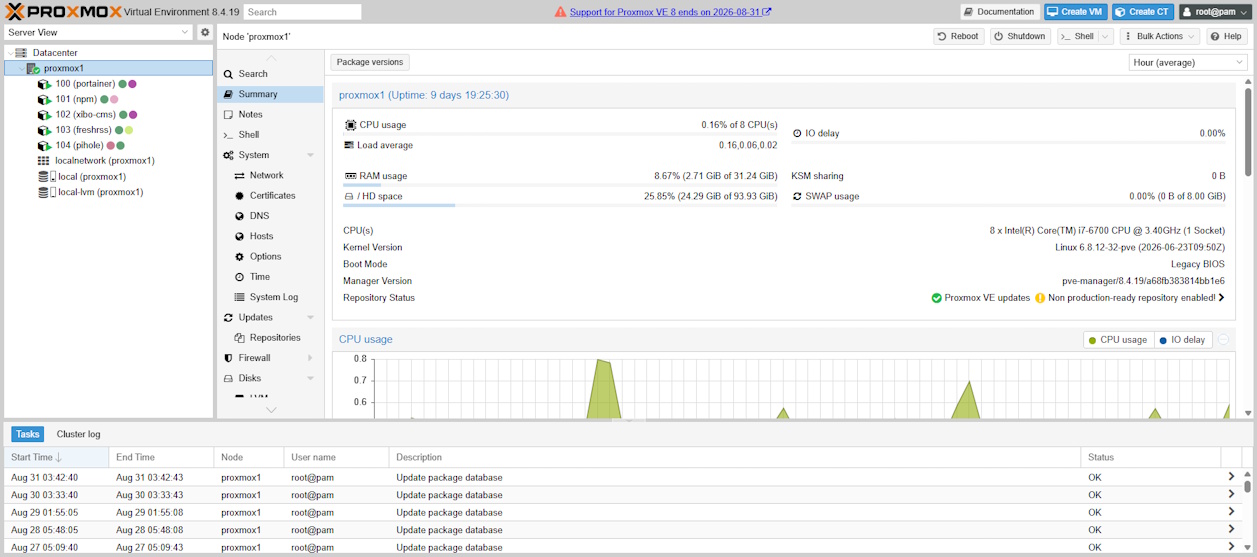Screen dimensions: 1257x557
Task: Open the Search menu item
Action: [x=270, y=74]
